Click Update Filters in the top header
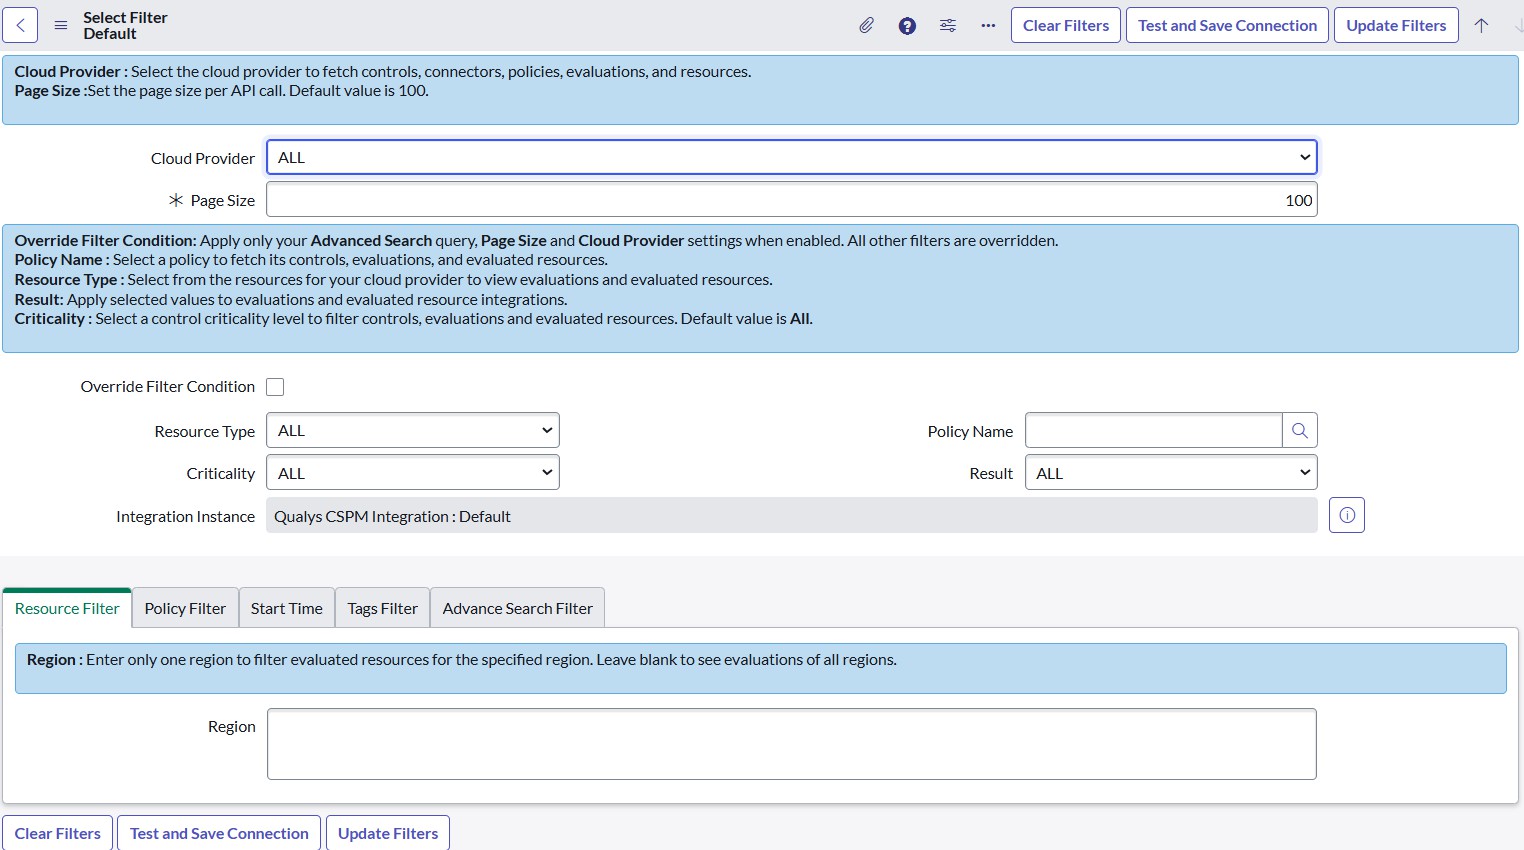Screen dimensions: 1524x850 click(x=1396, y=26)
